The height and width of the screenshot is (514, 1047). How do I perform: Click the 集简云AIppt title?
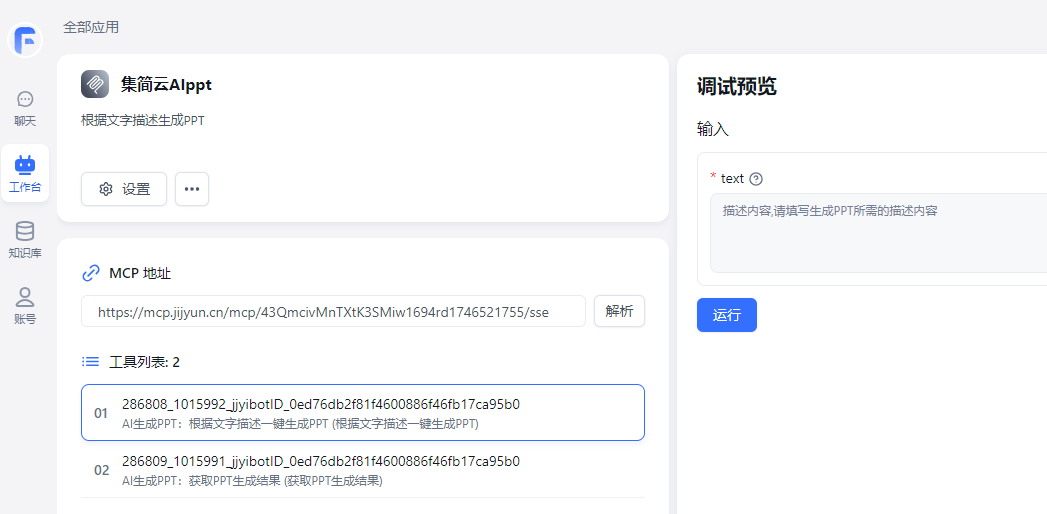click(x=166, y=84)
